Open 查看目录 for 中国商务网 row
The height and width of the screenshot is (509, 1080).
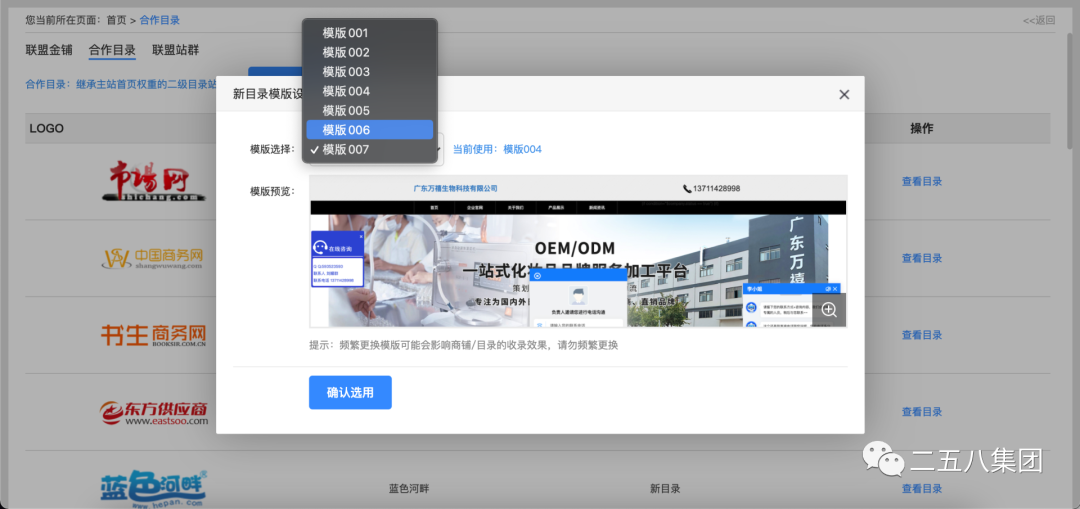(922, 258)
